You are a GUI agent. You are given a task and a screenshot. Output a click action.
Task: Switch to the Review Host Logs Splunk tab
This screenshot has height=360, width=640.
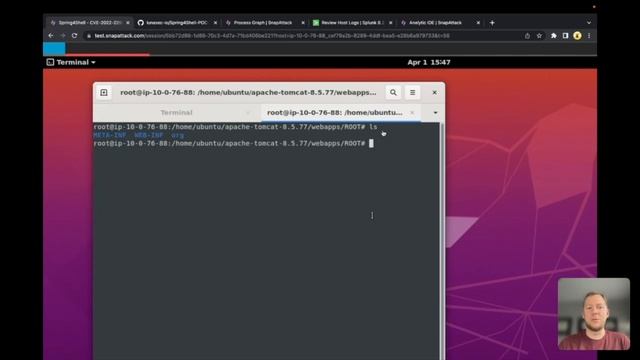[x=351, y=23]
